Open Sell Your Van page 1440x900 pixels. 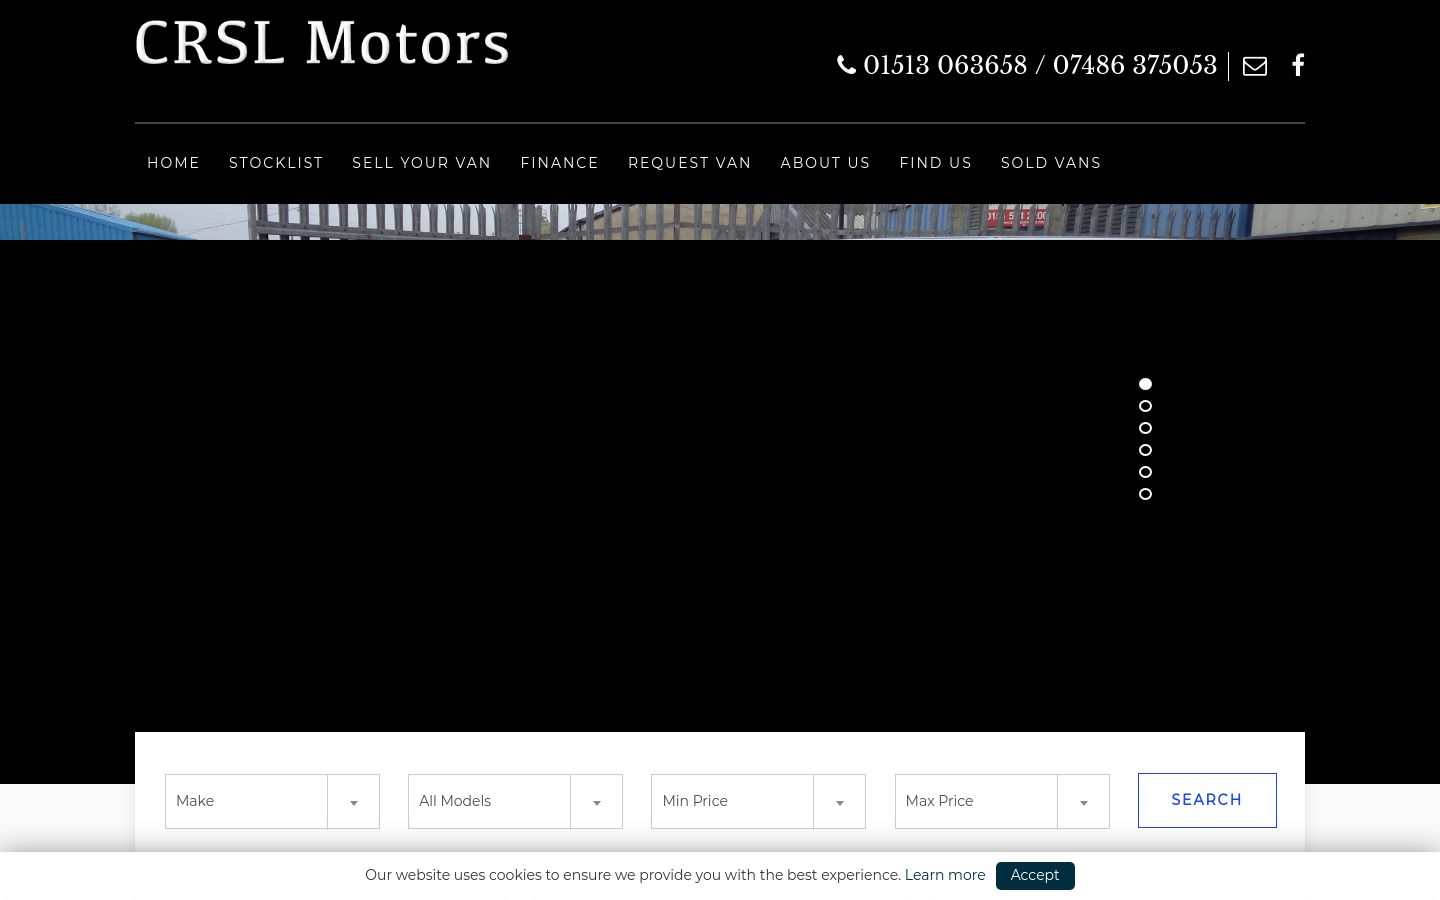(422, 163)
